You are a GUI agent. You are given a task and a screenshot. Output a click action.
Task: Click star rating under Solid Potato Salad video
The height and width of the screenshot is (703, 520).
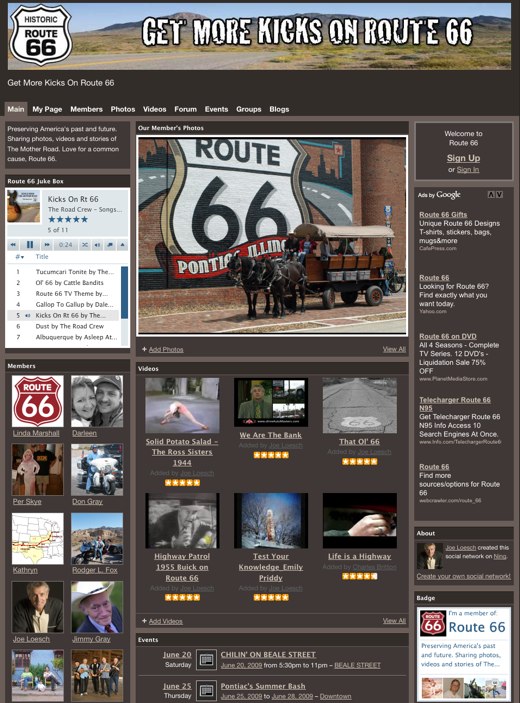[182, 483]
